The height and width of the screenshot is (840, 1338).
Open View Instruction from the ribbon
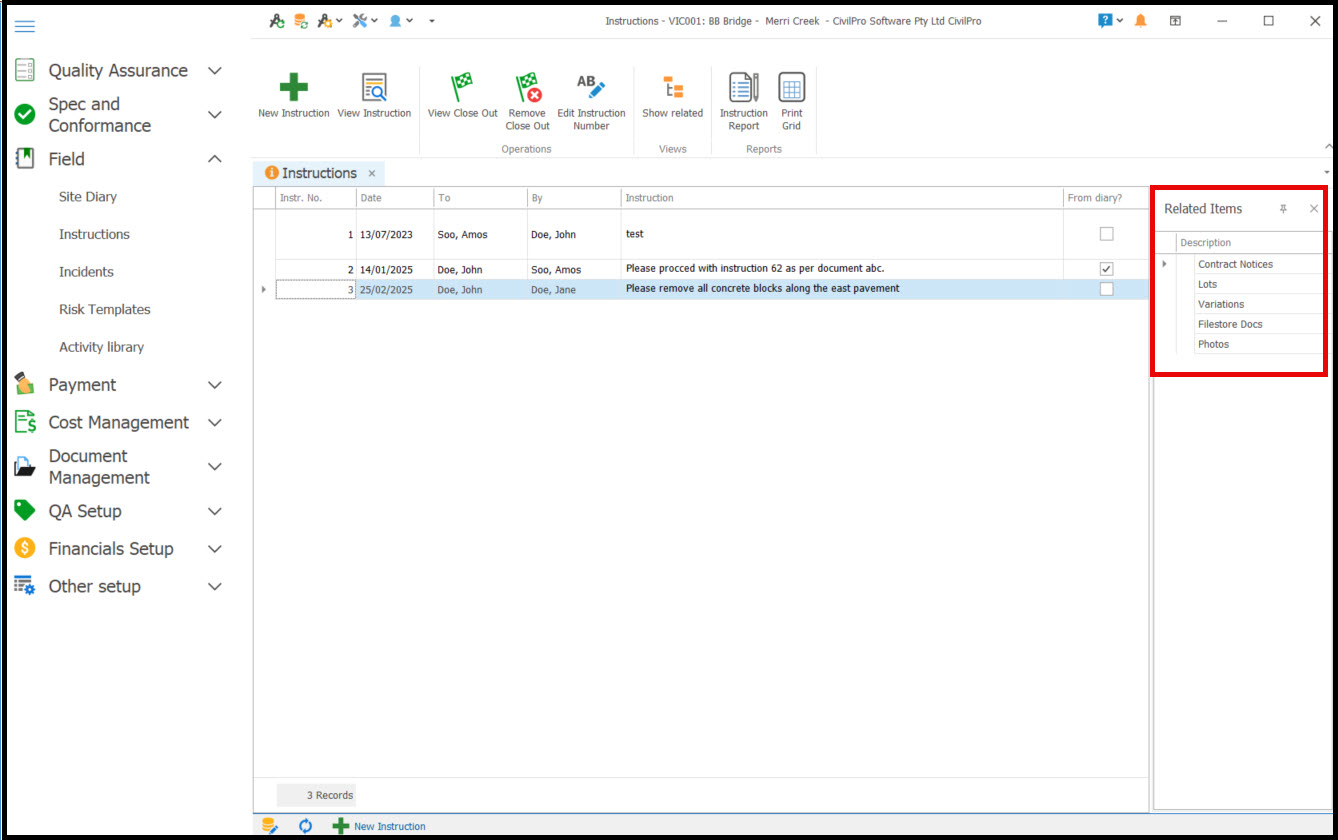[x=374, y=89]
